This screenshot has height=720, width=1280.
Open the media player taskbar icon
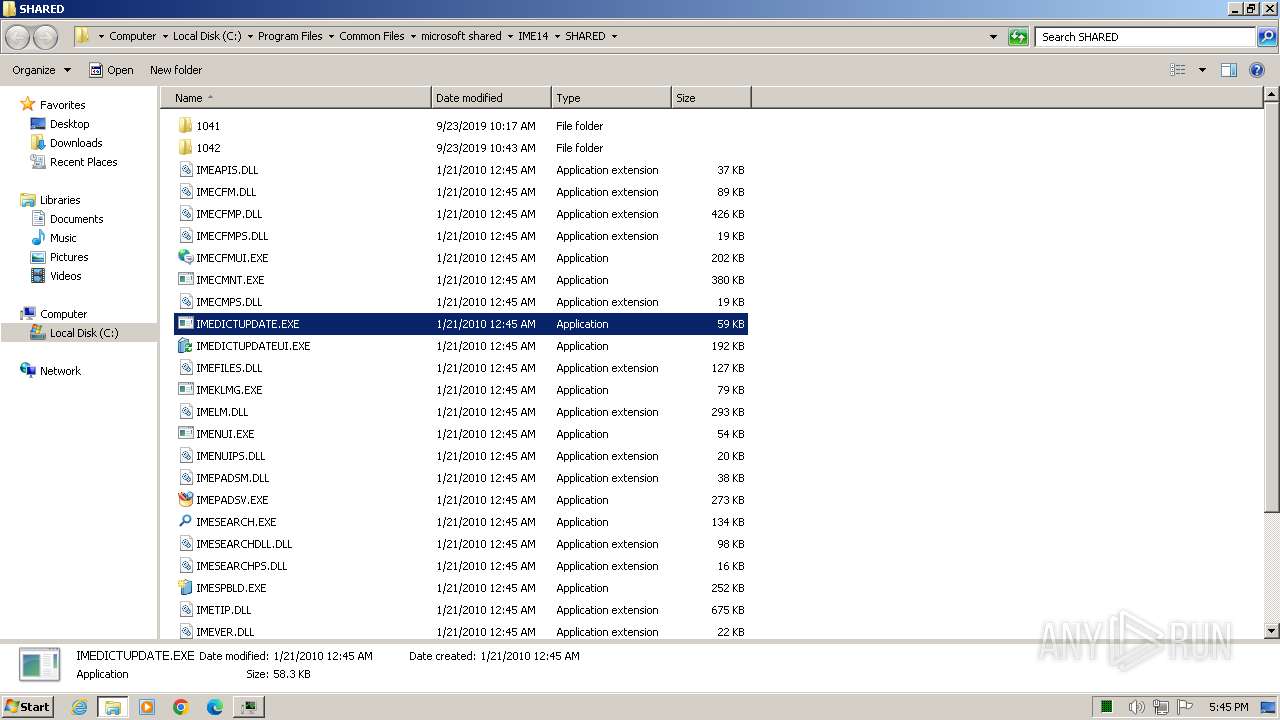tap(147, 707)
